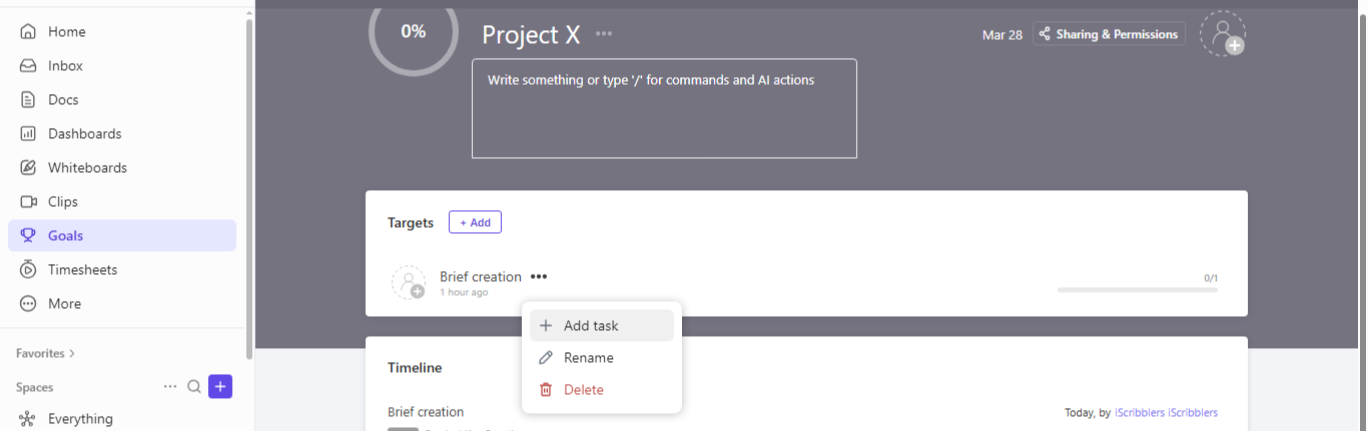Open the Inbox sidebar item

[65, 66]
